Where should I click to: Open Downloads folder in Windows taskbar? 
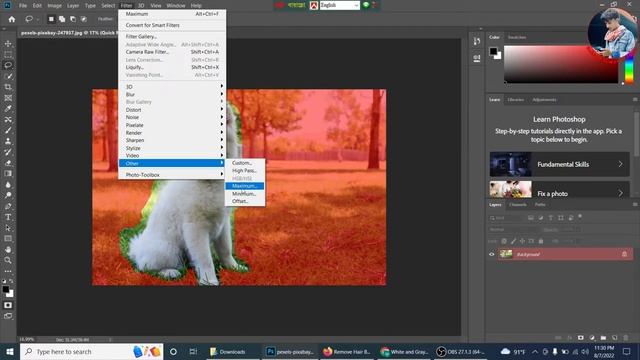tap(227, 351)
